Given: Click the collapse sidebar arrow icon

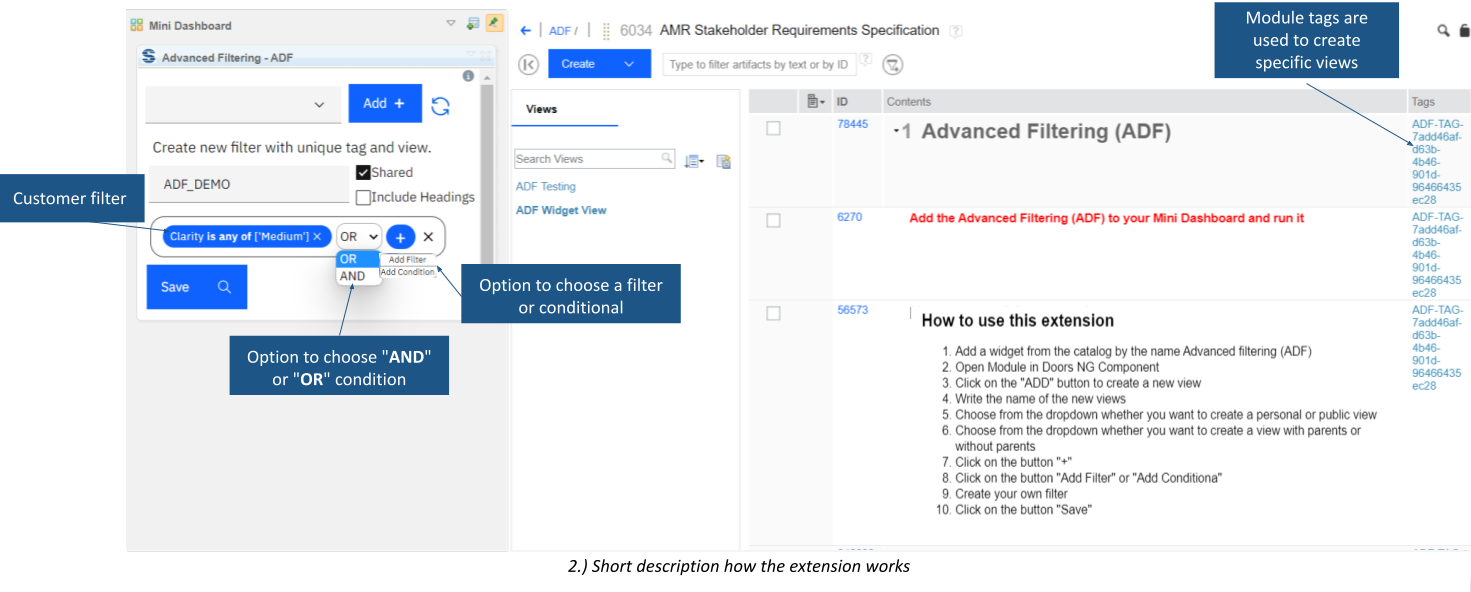Looking at the screenshot, I should coord(528,64).
